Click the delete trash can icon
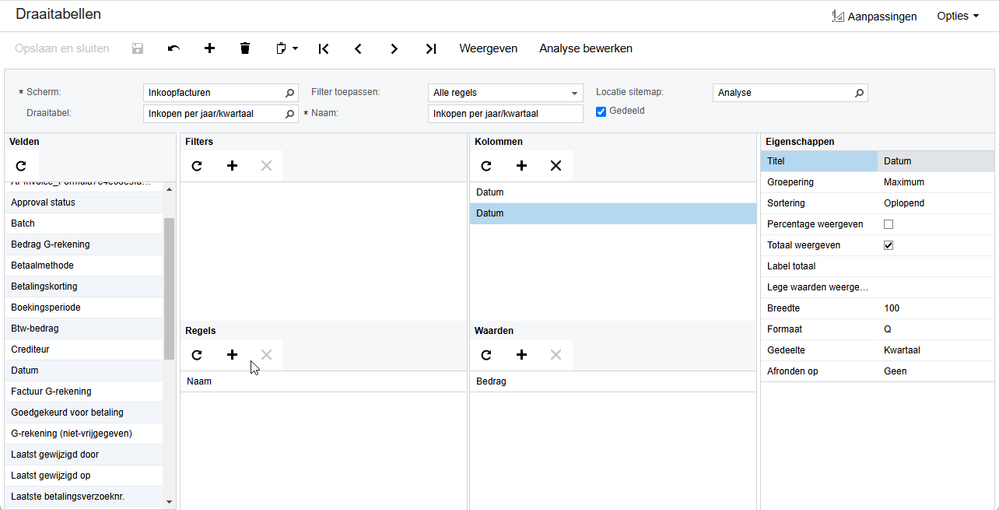 tap(245, 48)
